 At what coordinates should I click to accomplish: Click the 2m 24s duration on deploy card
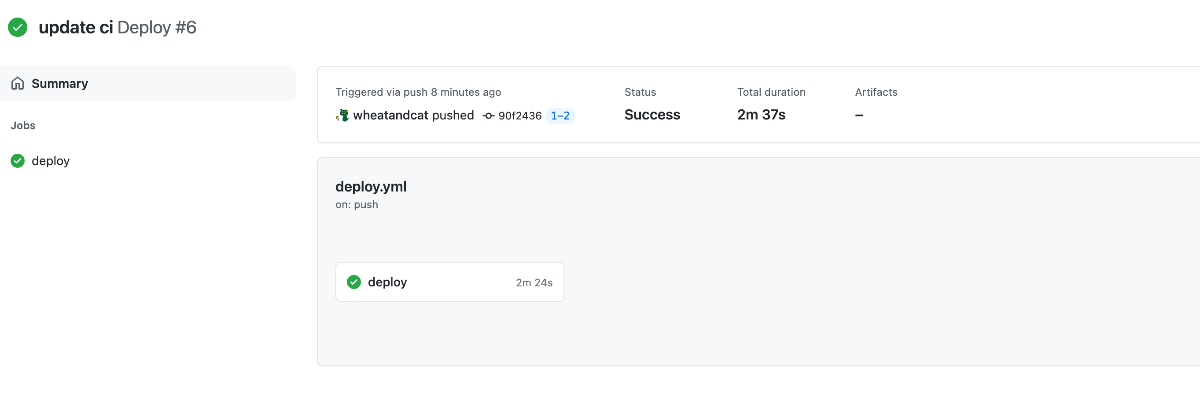tap(534, 283)
